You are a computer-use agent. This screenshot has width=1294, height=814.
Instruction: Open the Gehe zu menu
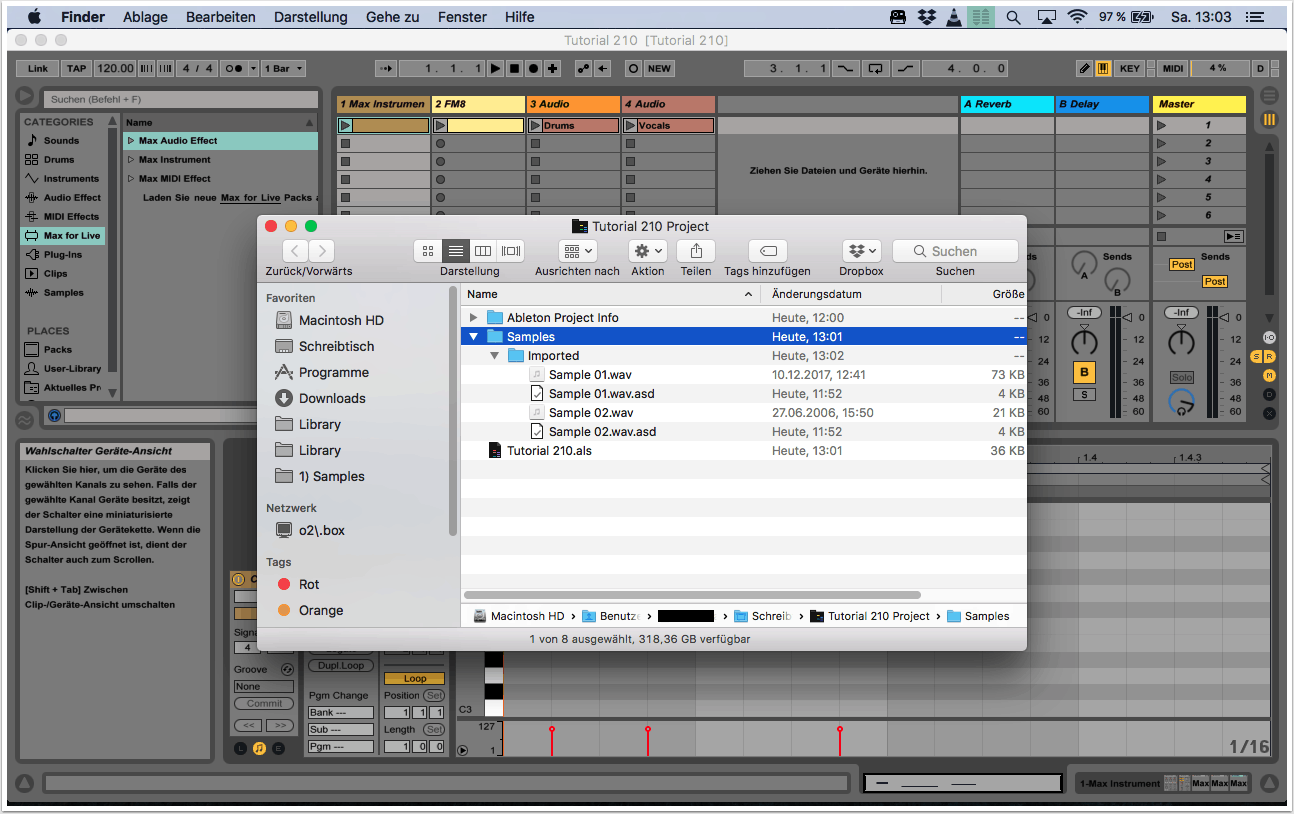click(392, 17)
